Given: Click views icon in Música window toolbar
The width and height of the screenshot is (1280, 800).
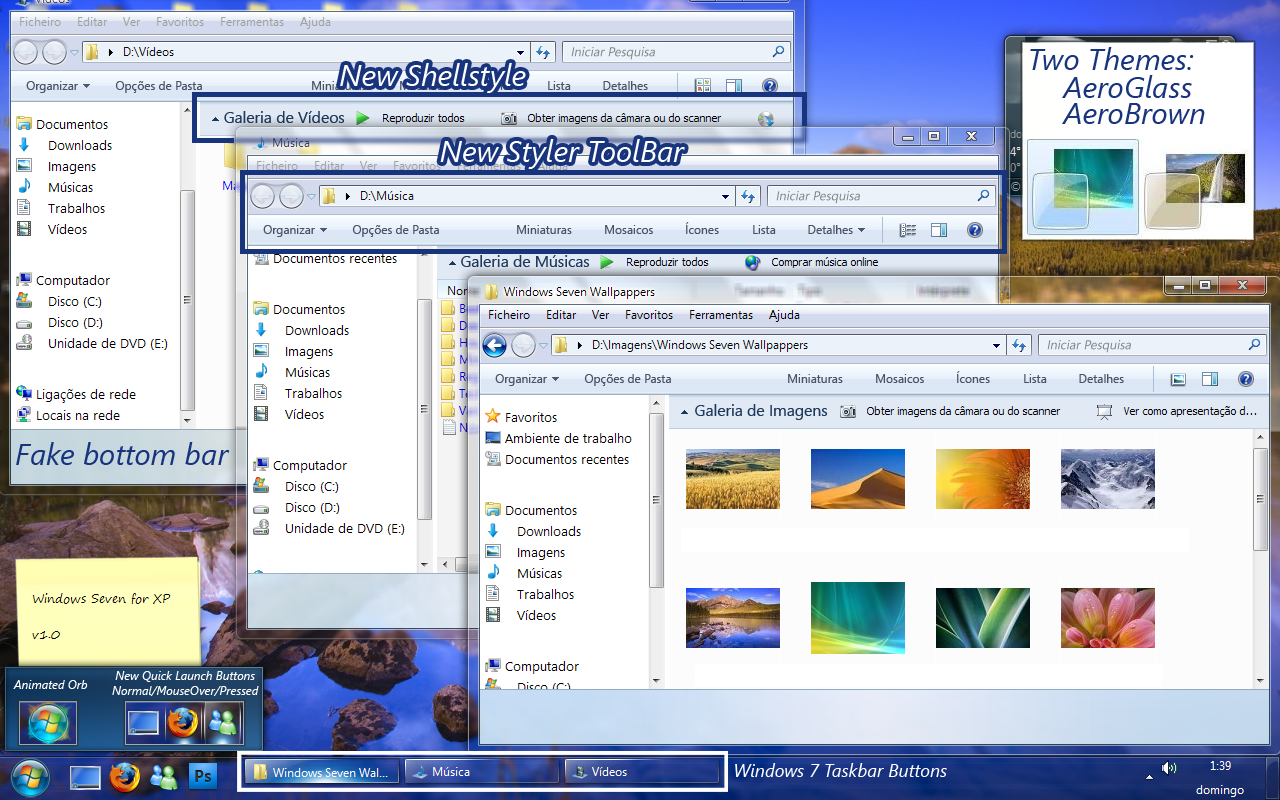Looking at the screenshot, I should [908, 230].
